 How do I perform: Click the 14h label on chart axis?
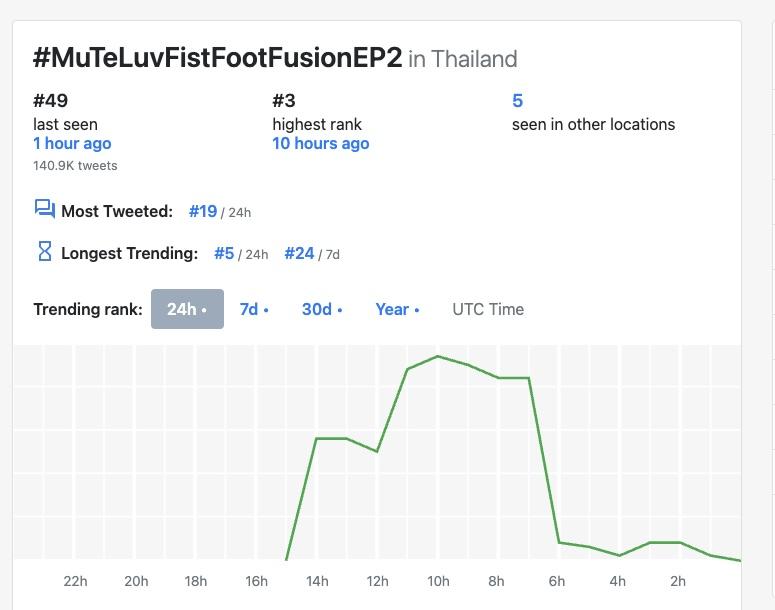[x=317, y=581]
